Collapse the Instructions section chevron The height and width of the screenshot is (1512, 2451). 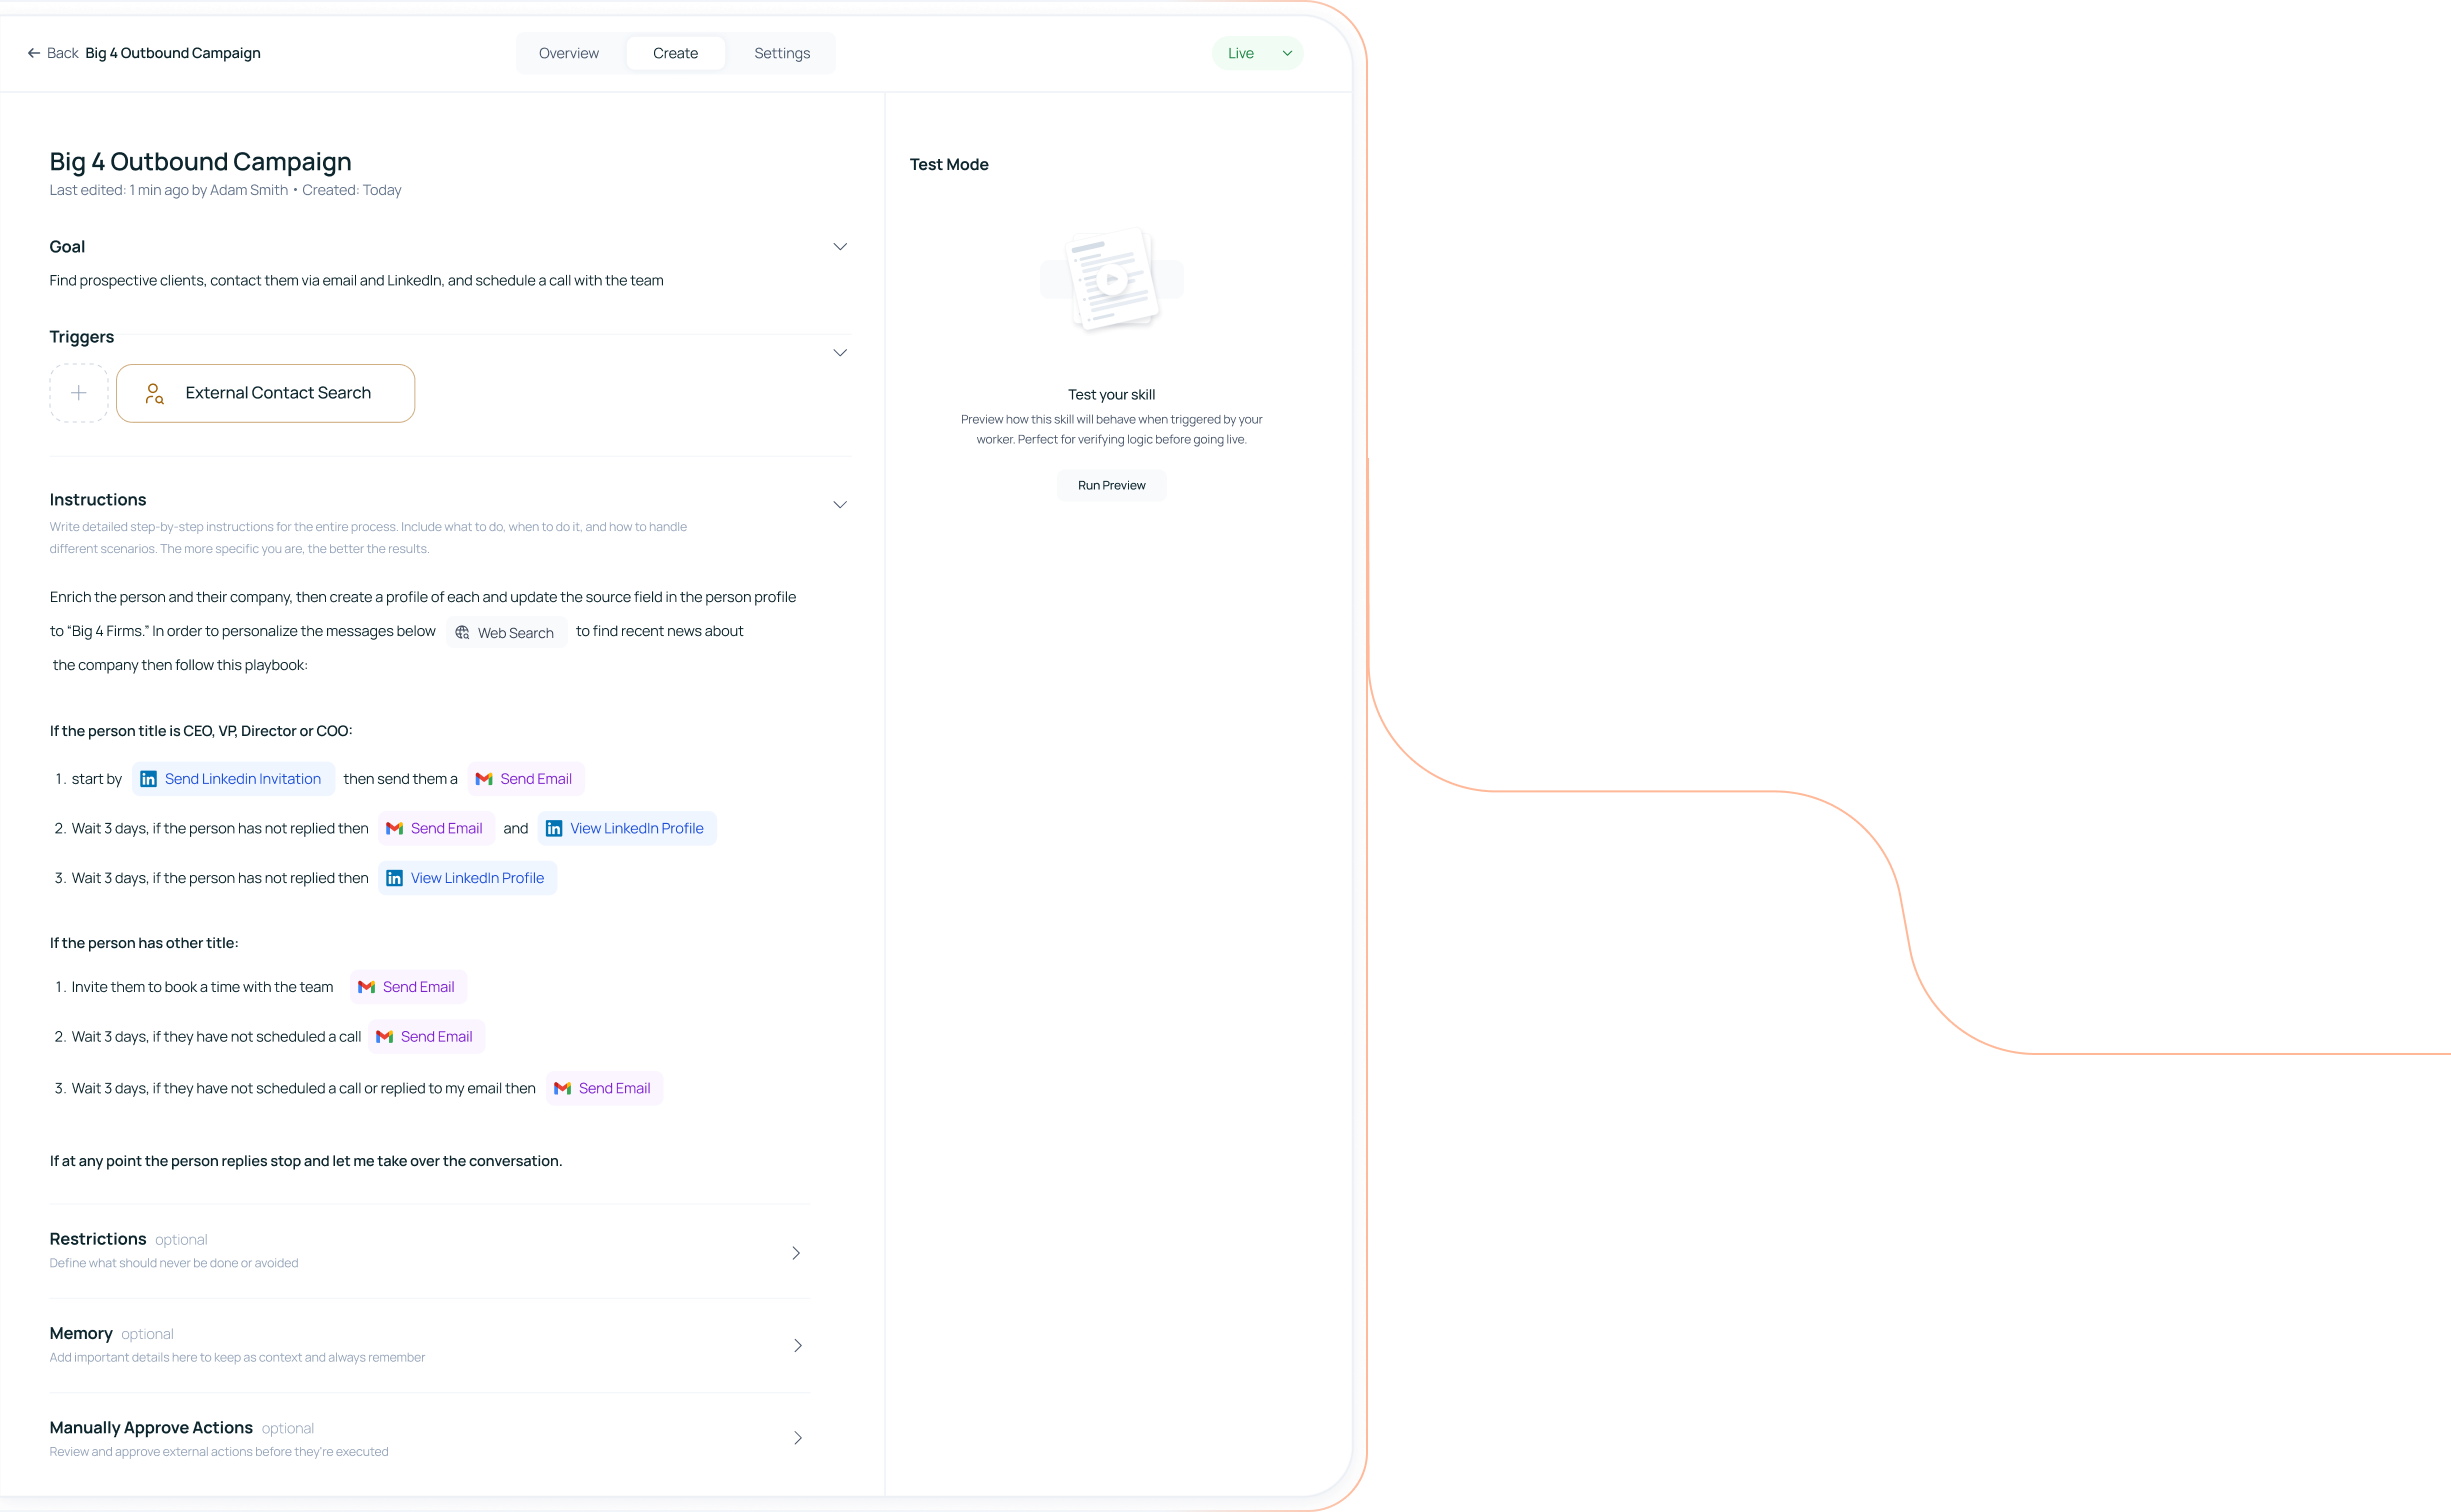point(840,505)
